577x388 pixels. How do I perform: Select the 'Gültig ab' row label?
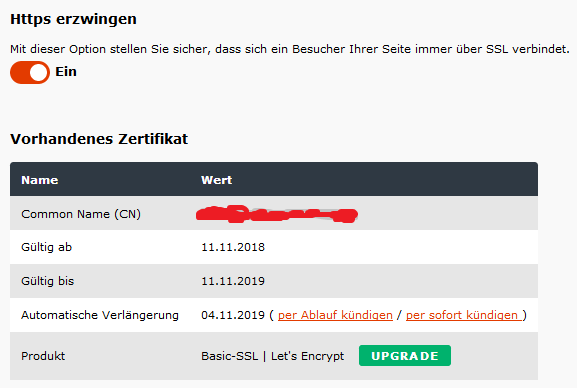click(x=46, y=247)
